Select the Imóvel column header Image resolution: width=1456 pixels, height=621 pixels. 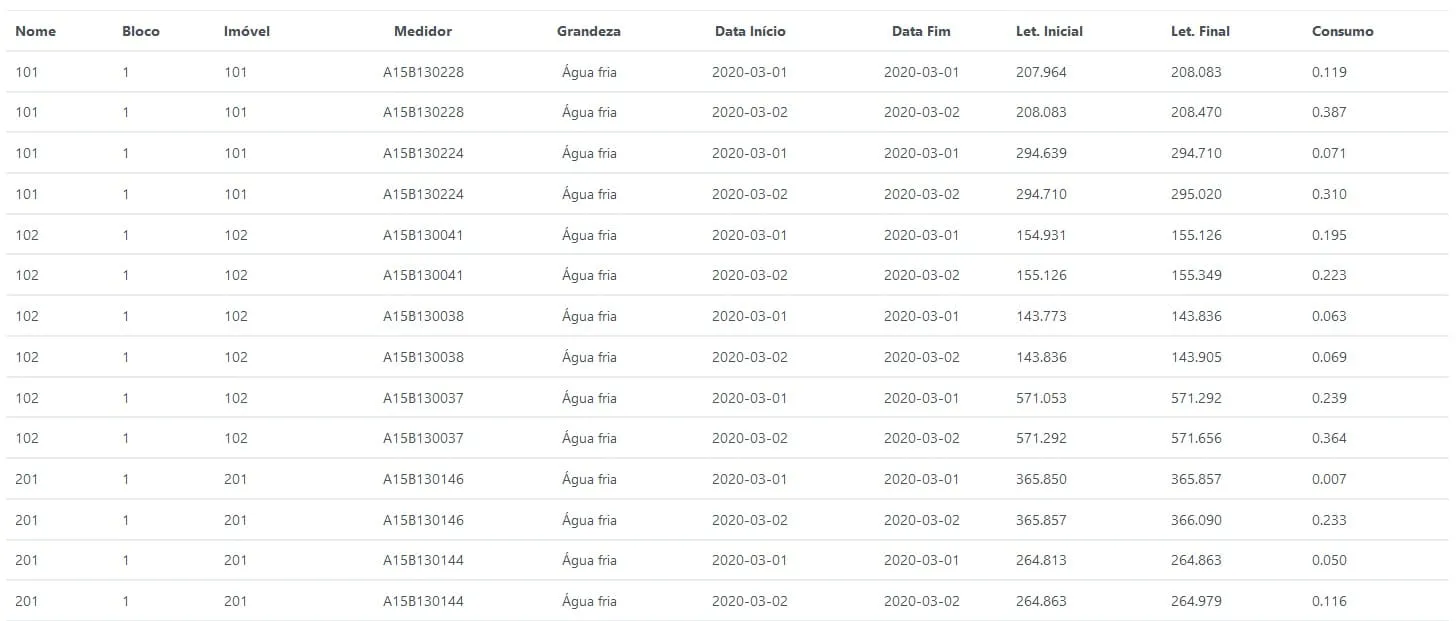coord(247,31)
